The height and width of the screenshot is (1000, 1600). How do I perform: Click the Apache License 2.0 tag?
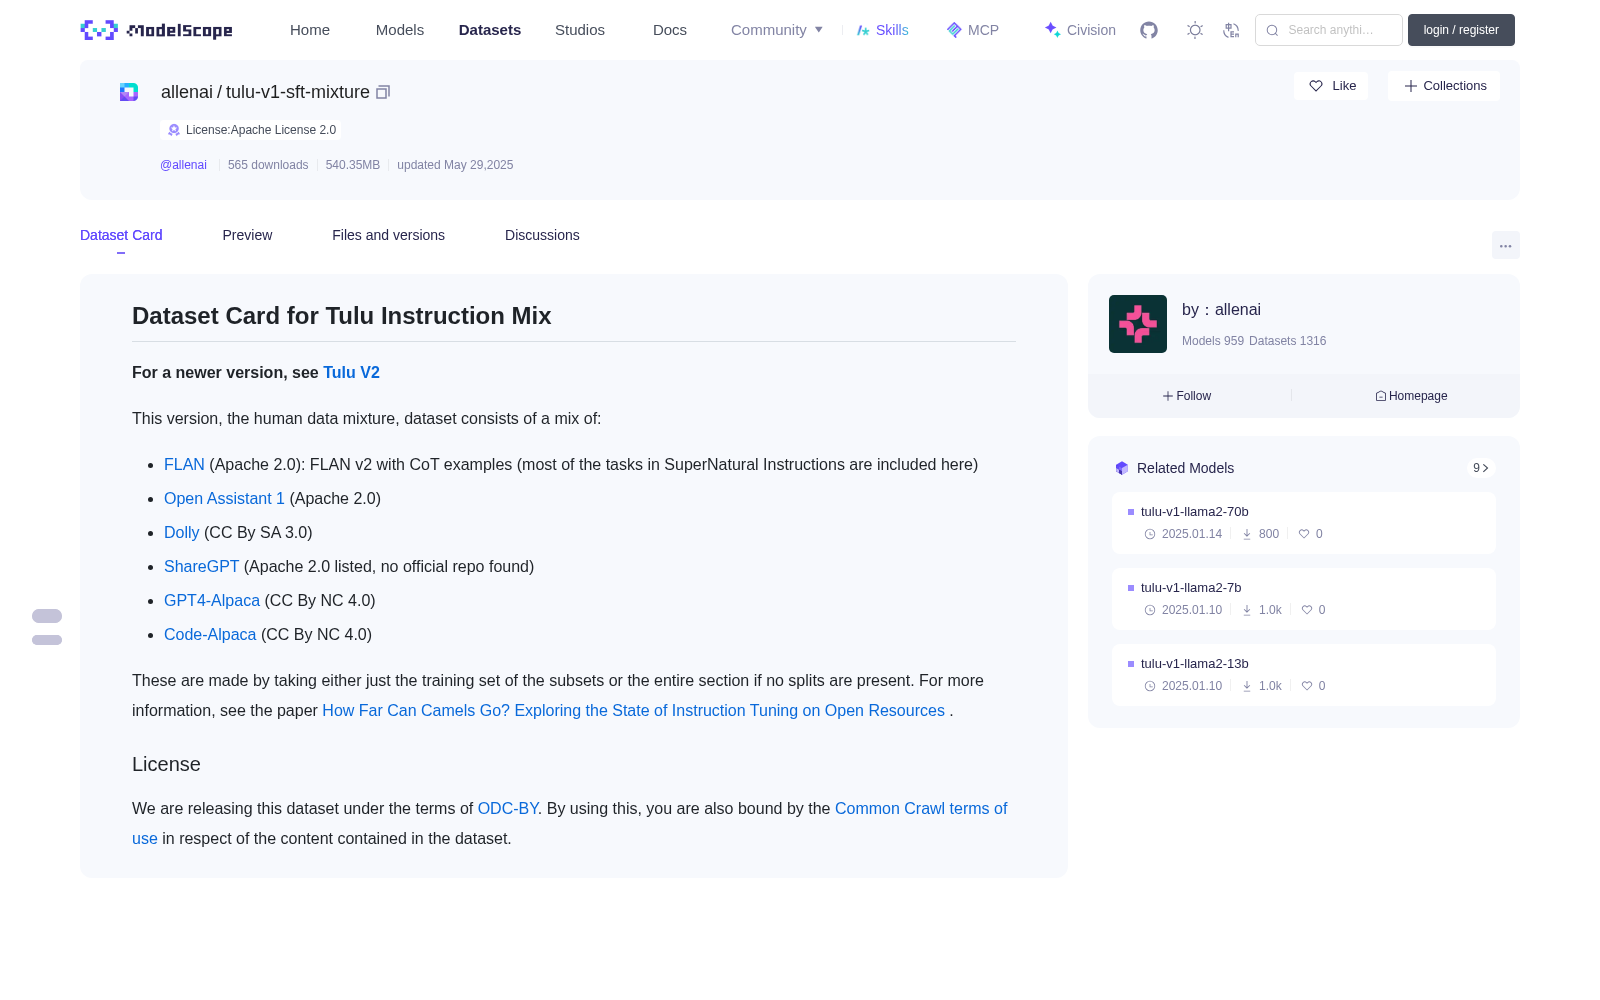(x=250, y=130)
